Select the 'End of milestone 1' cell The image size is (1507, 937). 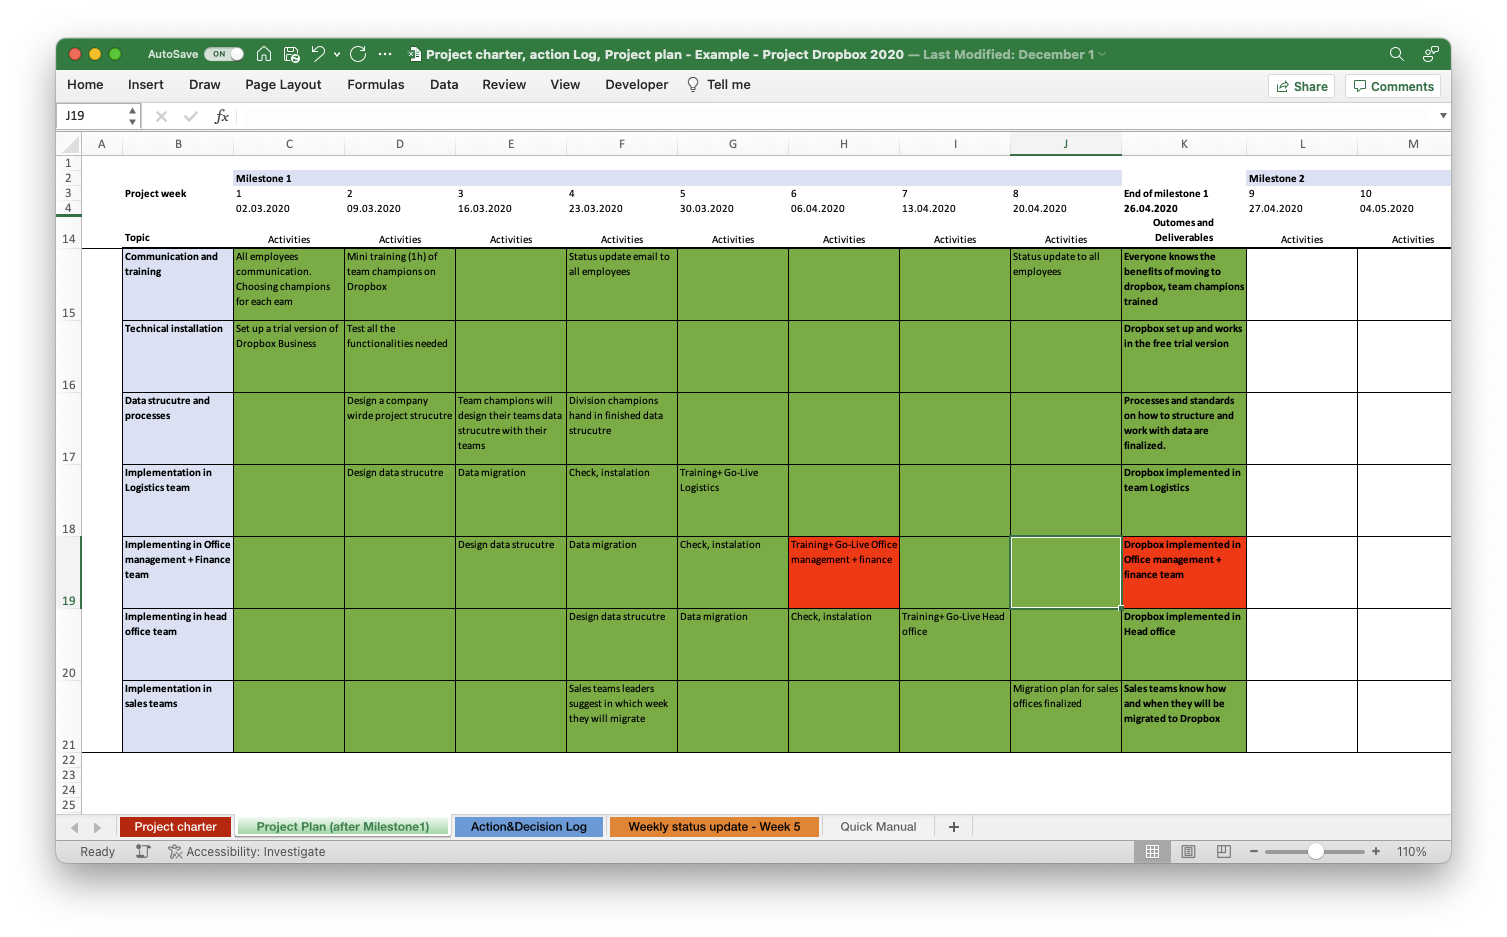point(1184,194)
